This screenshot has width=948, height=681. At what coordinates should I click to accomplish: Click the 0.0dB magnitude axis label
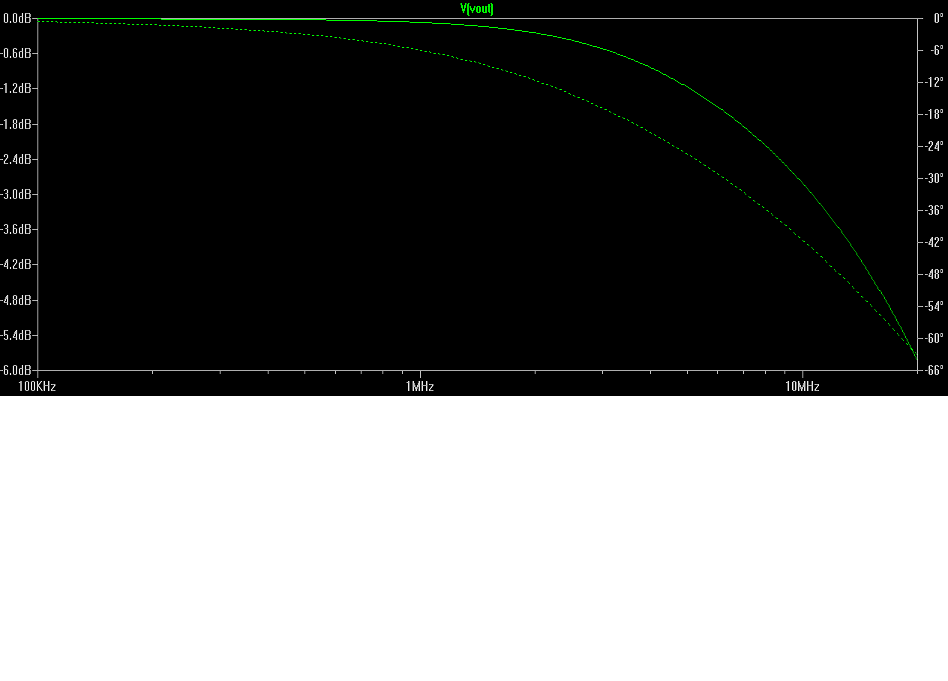(17, 19)
